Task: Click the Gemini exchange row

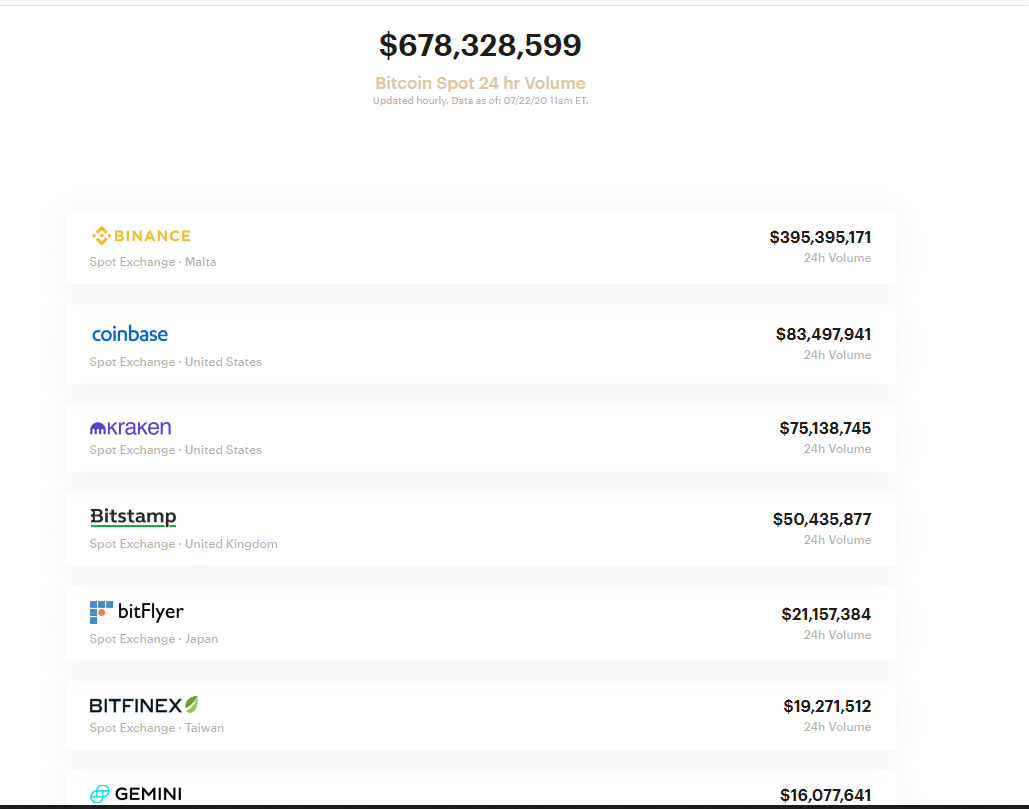Action: (x=480, y=793)
